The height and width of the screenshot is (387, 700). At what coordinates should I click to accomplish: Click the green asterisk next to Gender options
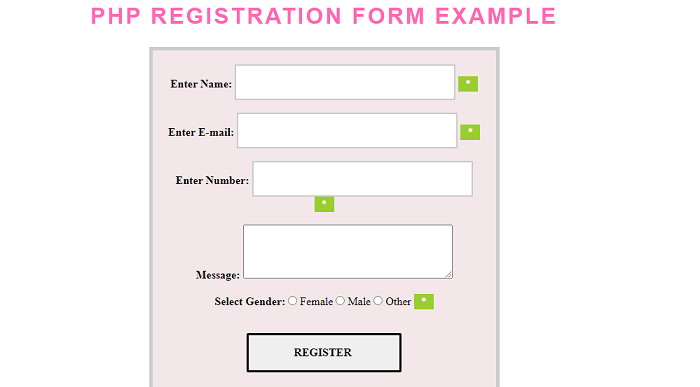point(424,301)
